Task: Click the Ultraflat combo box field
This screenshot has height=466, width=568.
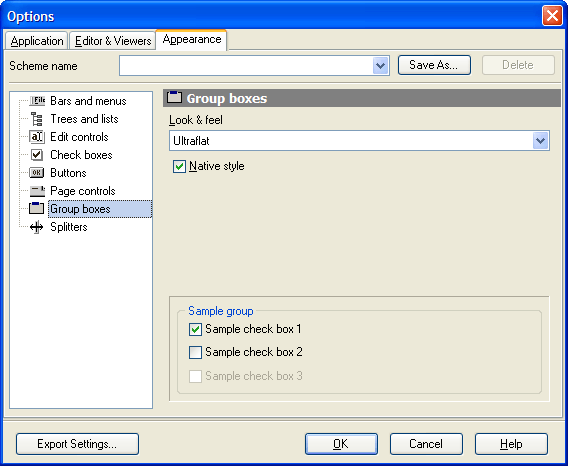Action: click(x=359, y=141)
